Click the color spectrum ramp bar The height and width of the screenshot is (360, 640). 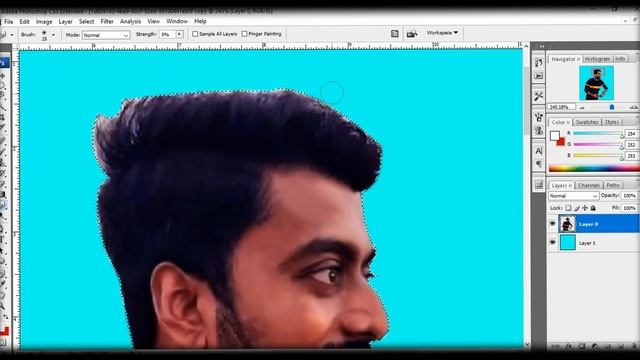coord(594,168)
